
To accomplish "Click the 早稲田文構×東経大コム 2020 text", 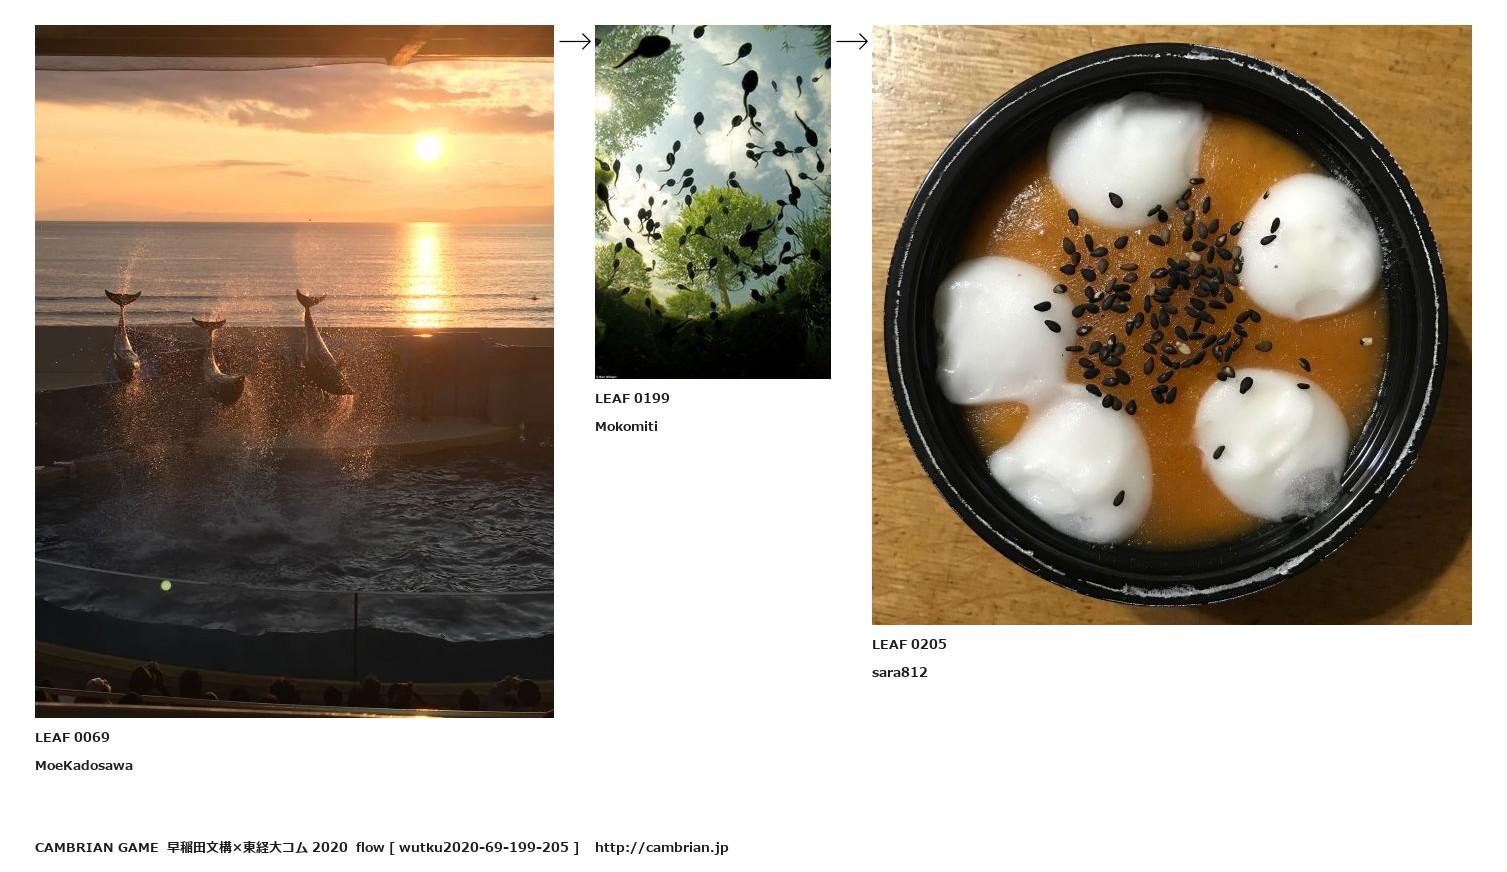I will 257,847.
